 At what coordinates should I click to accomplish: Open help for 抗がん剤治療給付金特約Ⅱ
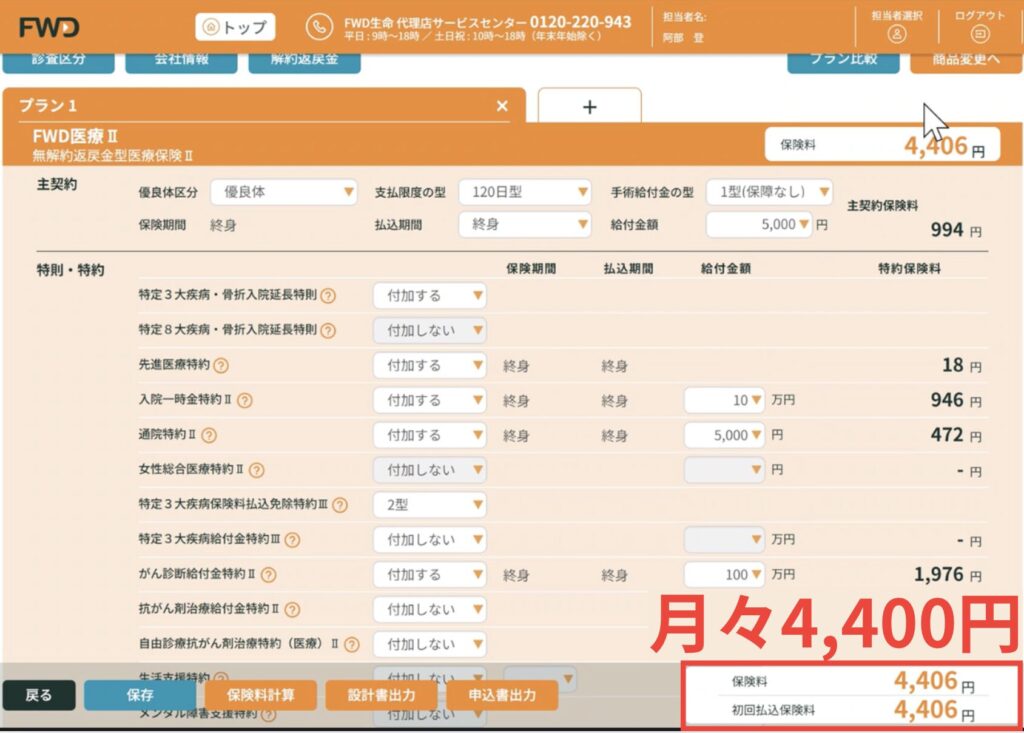(x=293, y=610)
